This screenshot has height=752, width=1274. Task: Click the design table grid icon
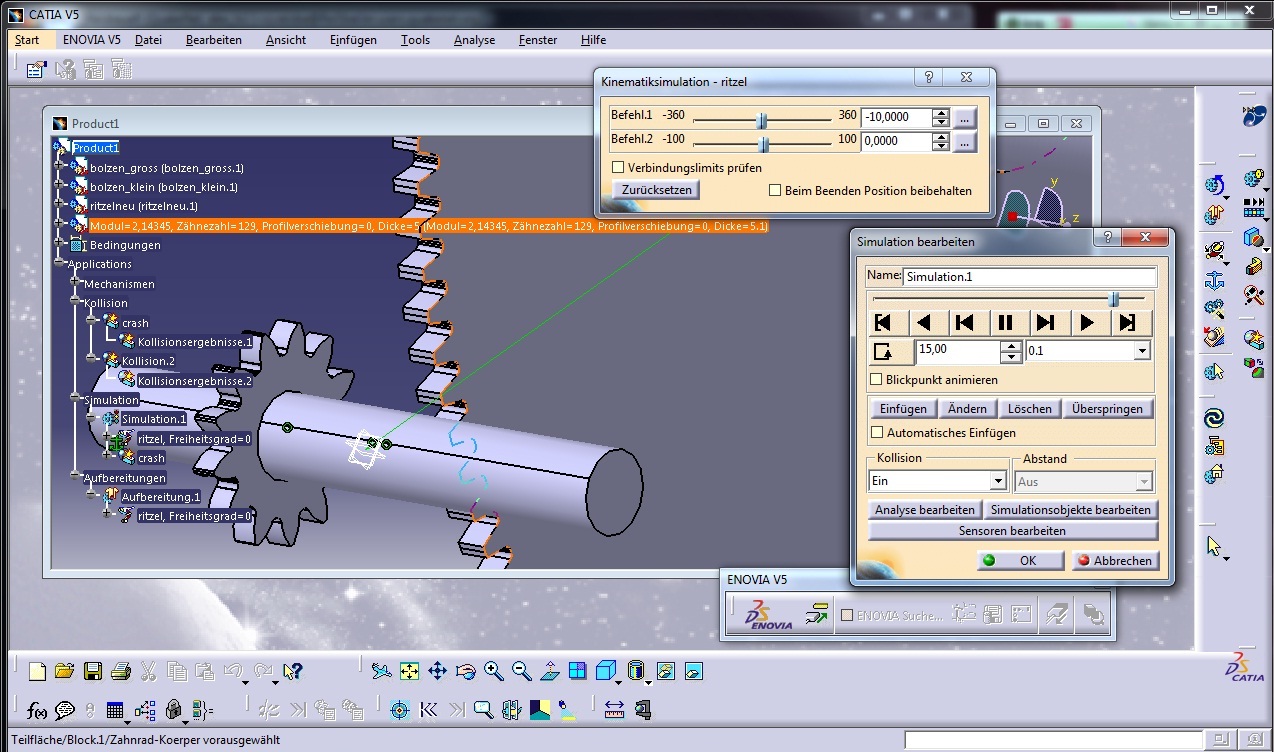tap(115, 710)
